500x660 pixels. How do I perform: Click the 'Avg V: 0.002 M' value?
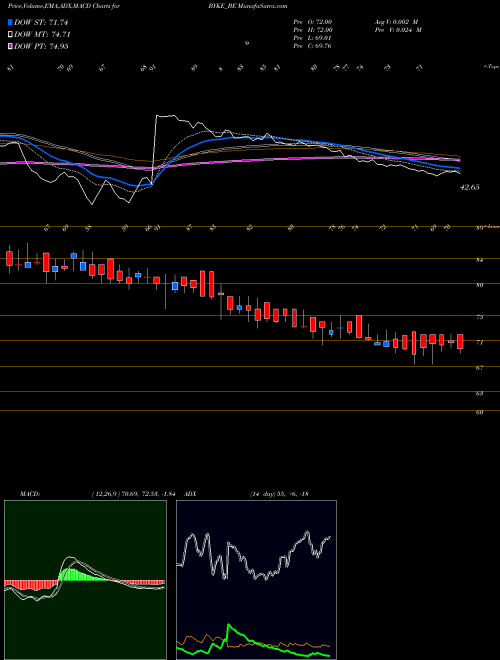click(396, 21)
